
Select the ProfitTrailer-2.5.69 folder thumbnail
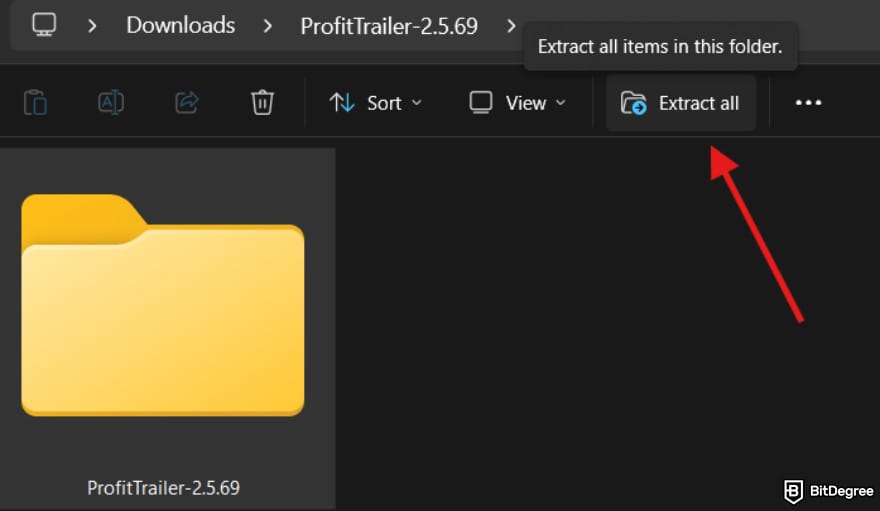163,305
